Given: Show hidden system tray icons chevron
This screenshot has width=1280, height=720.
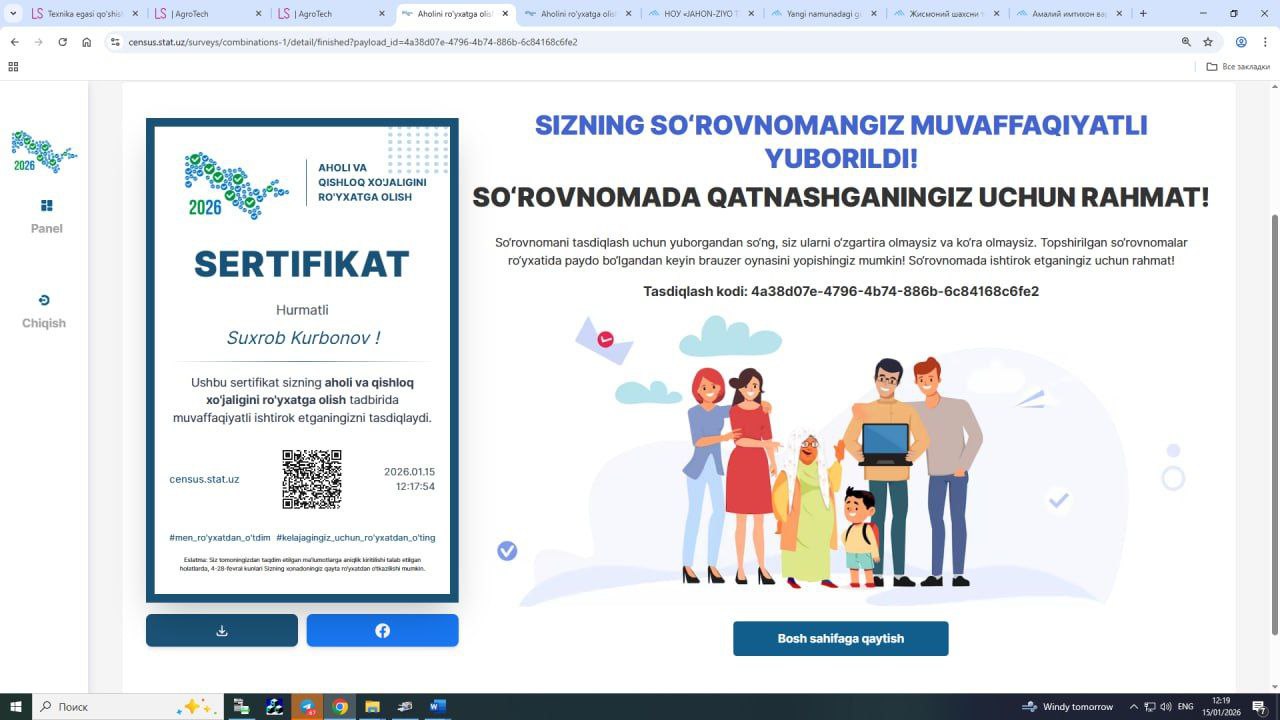Looking at the screenshot, I should point(1133,706).
